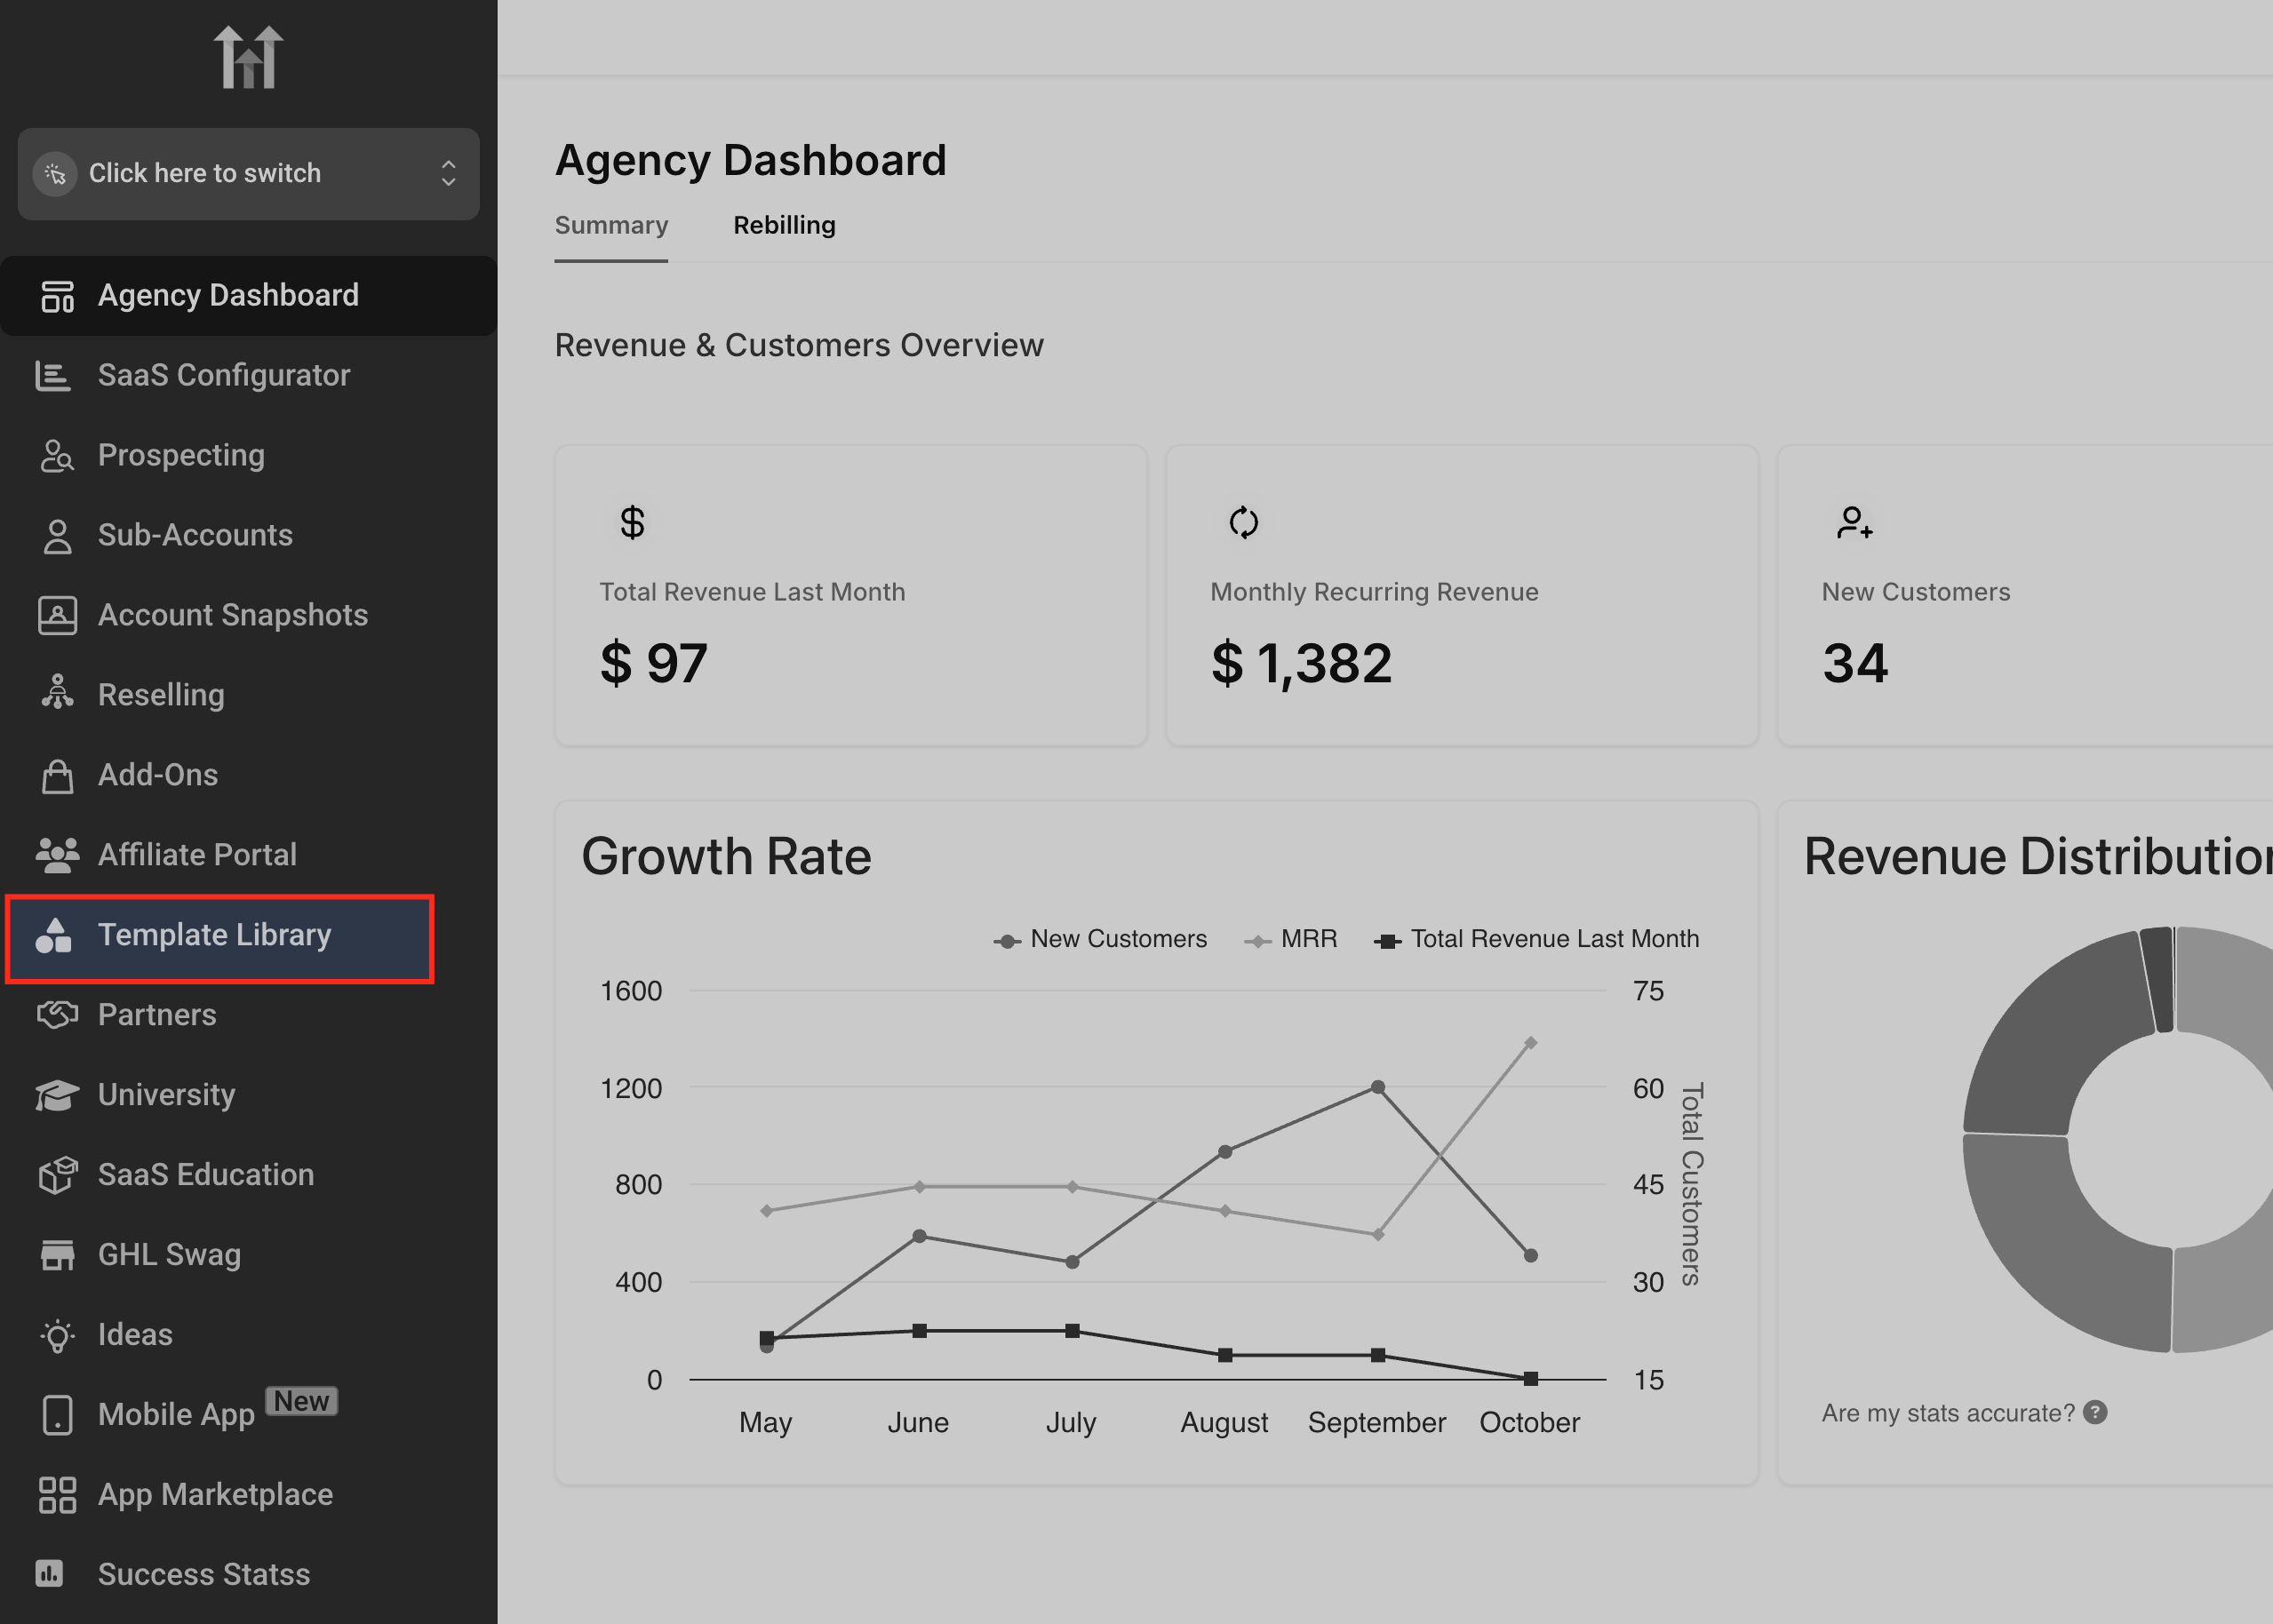Click October MRR data point on chart

tap(1530, 1043)
